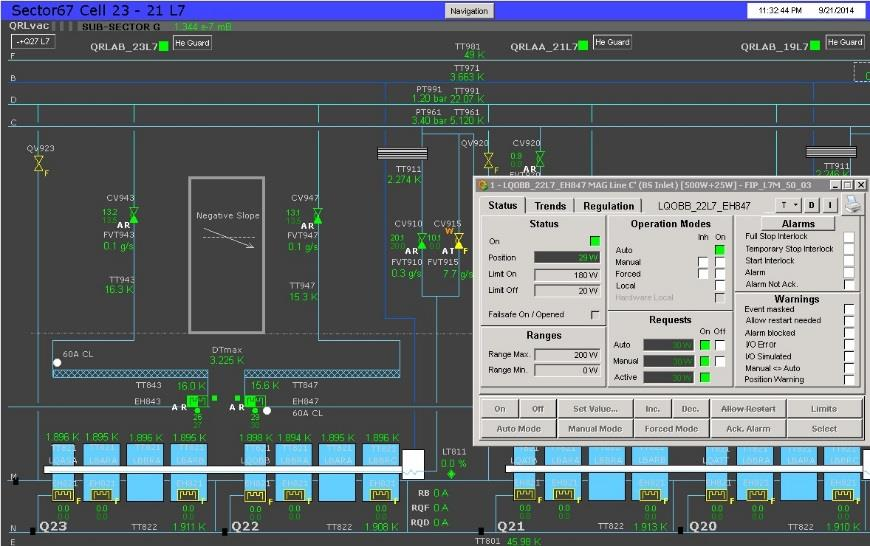Toggle Manual request Off checkbox

(x=720, y=361)
